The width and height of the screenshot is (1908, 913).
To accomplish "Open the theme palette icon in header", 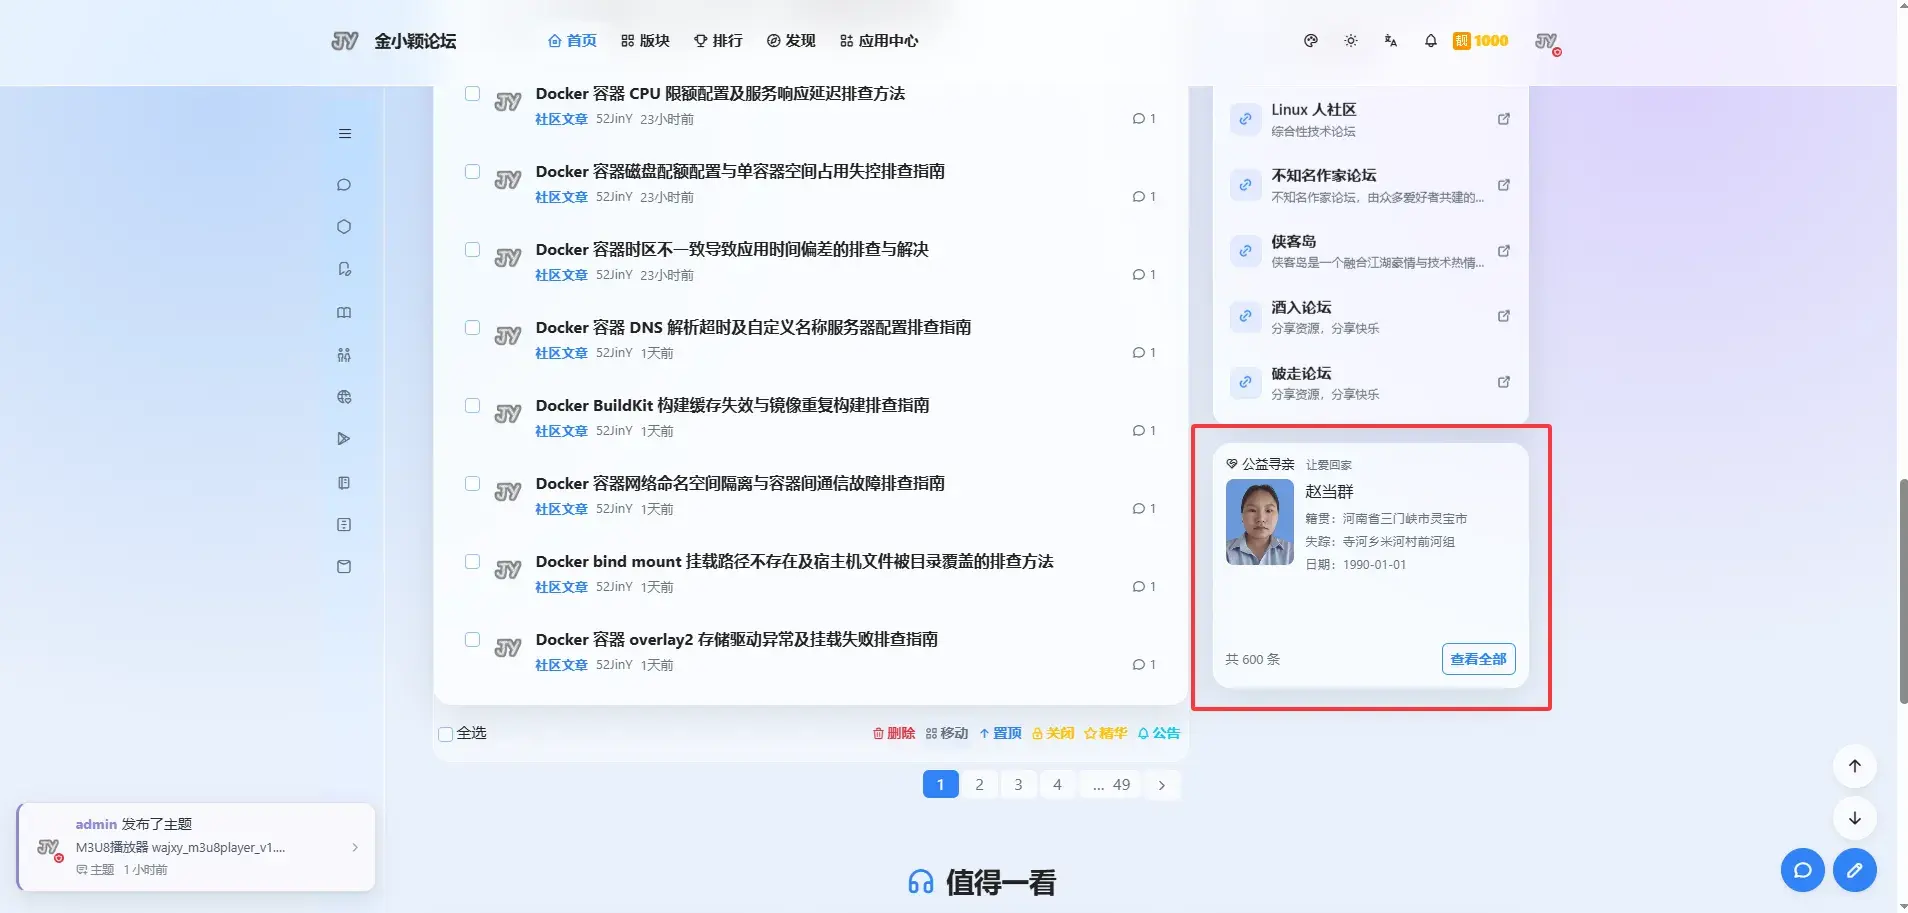I will point(1310,41).
